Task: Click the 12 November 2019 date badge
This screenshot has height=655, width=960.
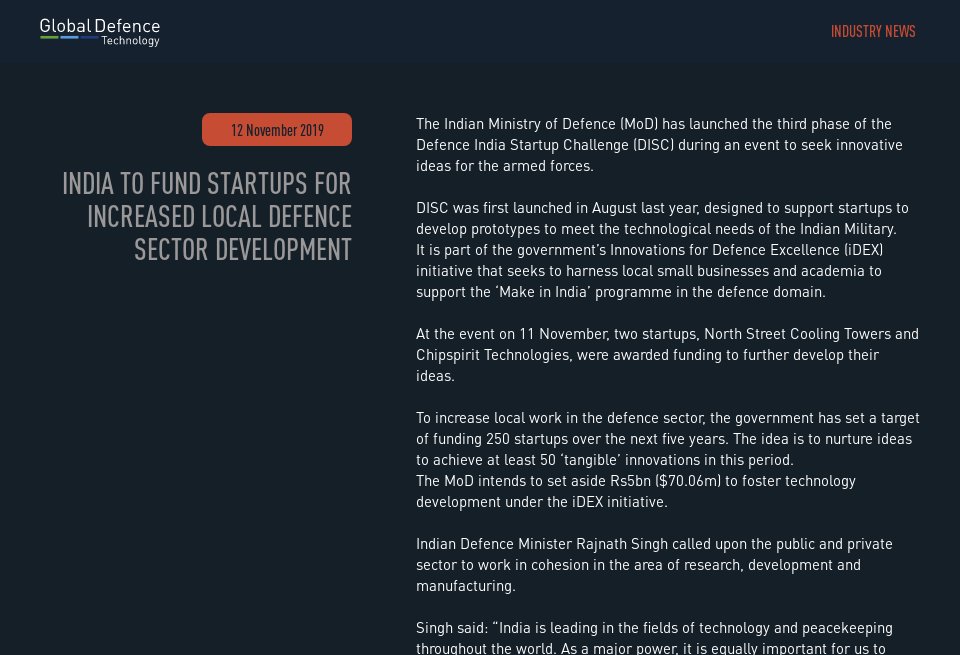Action: [x=277, y=130]
